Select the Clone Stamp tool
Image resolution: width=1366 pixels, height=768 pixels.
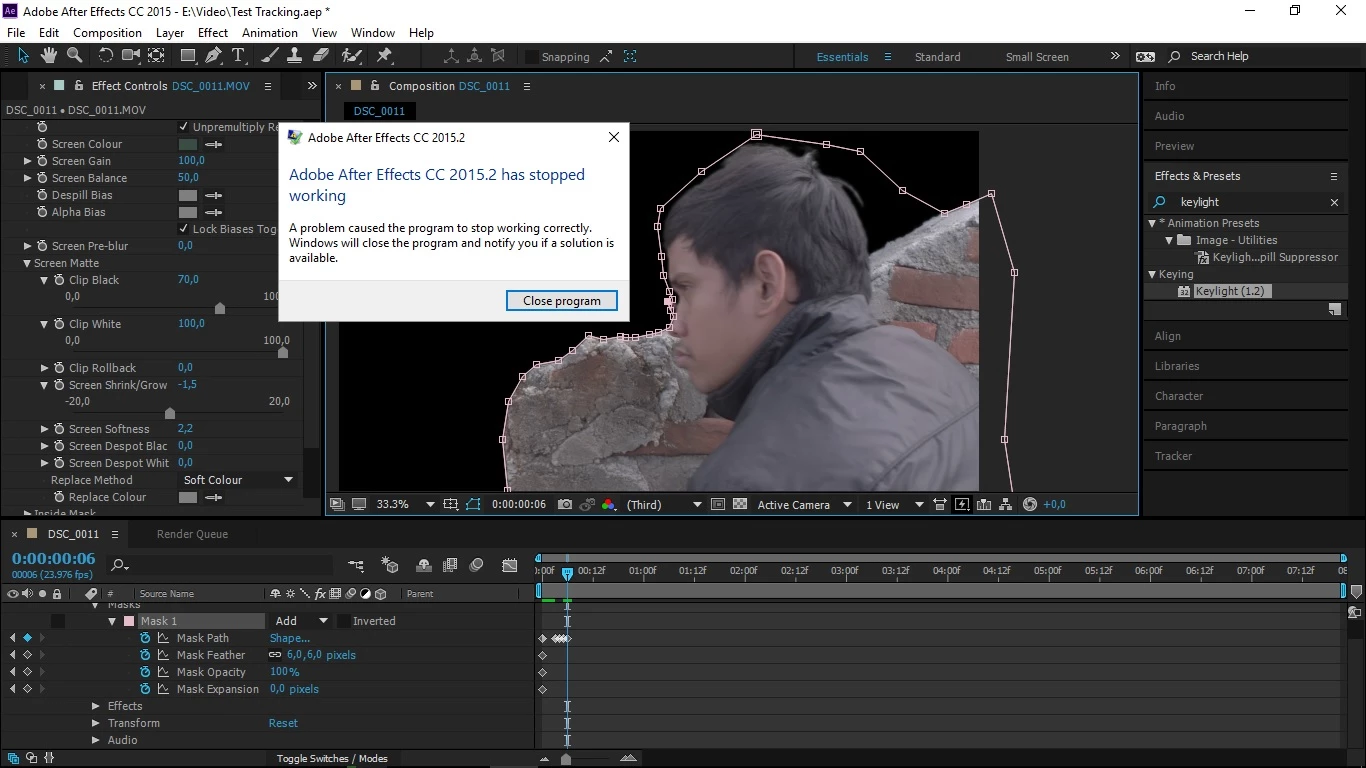[295, 56]
